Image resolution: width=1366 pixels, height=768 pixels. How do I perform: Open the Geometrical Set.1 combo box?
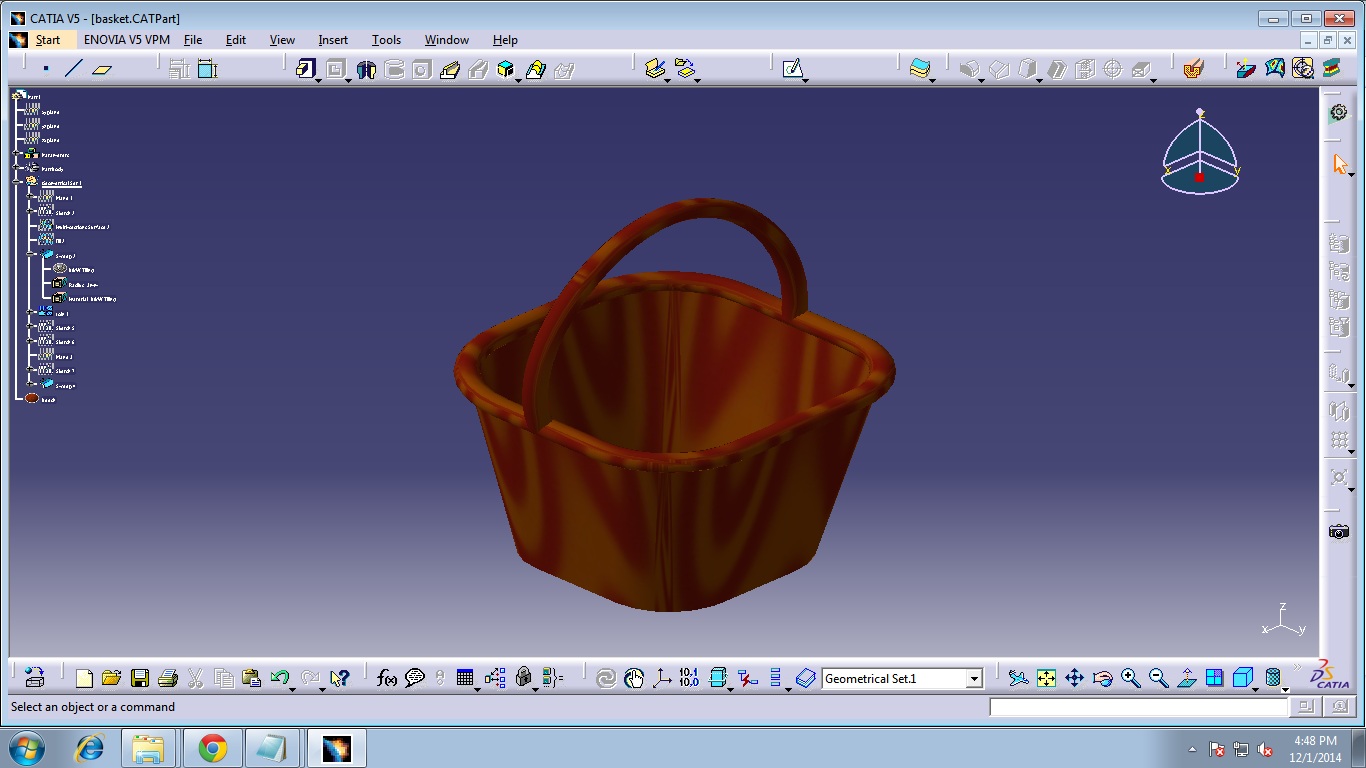[974, 679]
